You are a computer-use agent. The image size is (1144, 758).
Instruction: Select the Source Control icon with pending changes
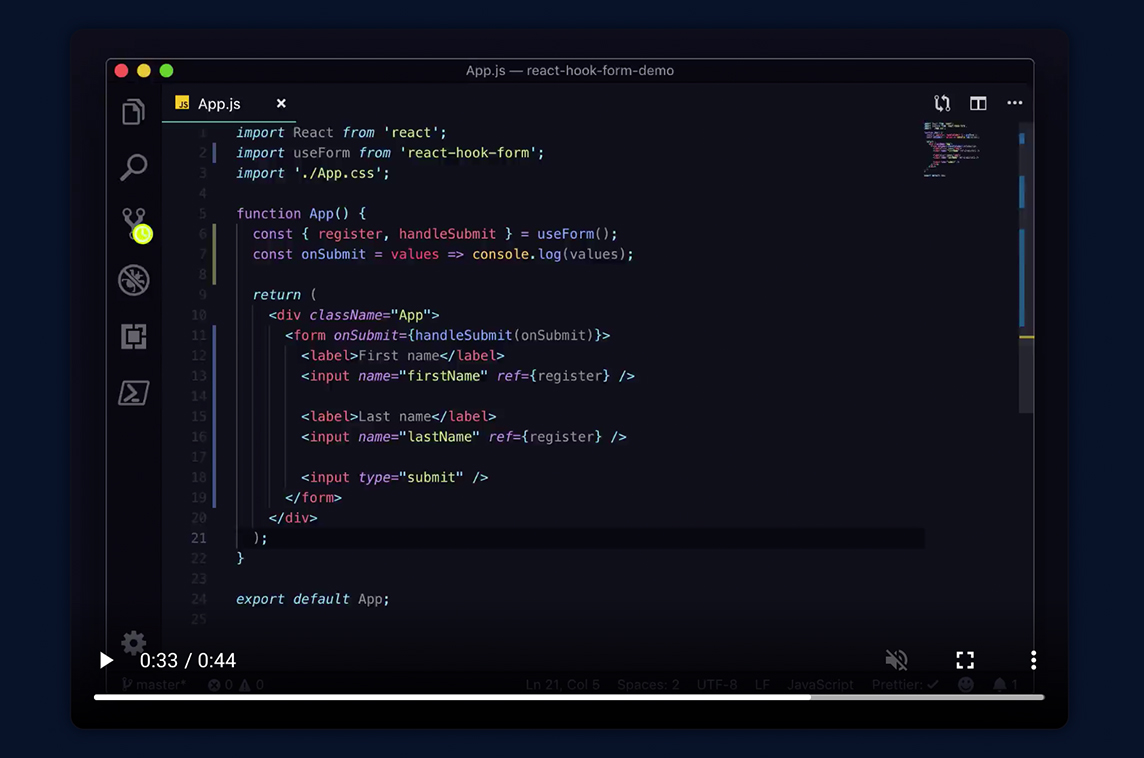[133, 222]
